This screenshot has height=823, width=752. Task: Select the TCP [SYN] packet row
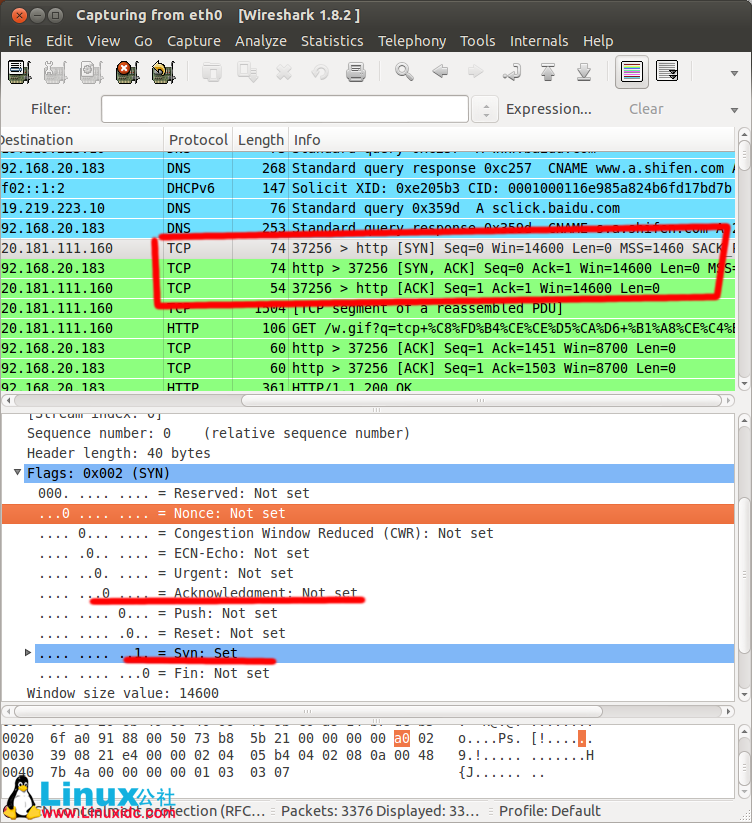tap(367, 248)
